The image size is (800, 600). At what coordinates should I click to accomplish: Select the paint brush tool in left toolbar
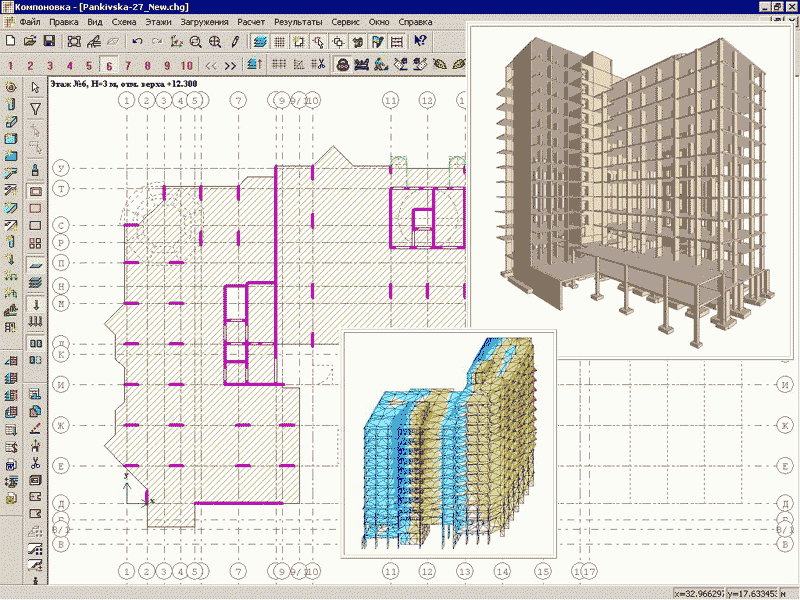point(35,170)
